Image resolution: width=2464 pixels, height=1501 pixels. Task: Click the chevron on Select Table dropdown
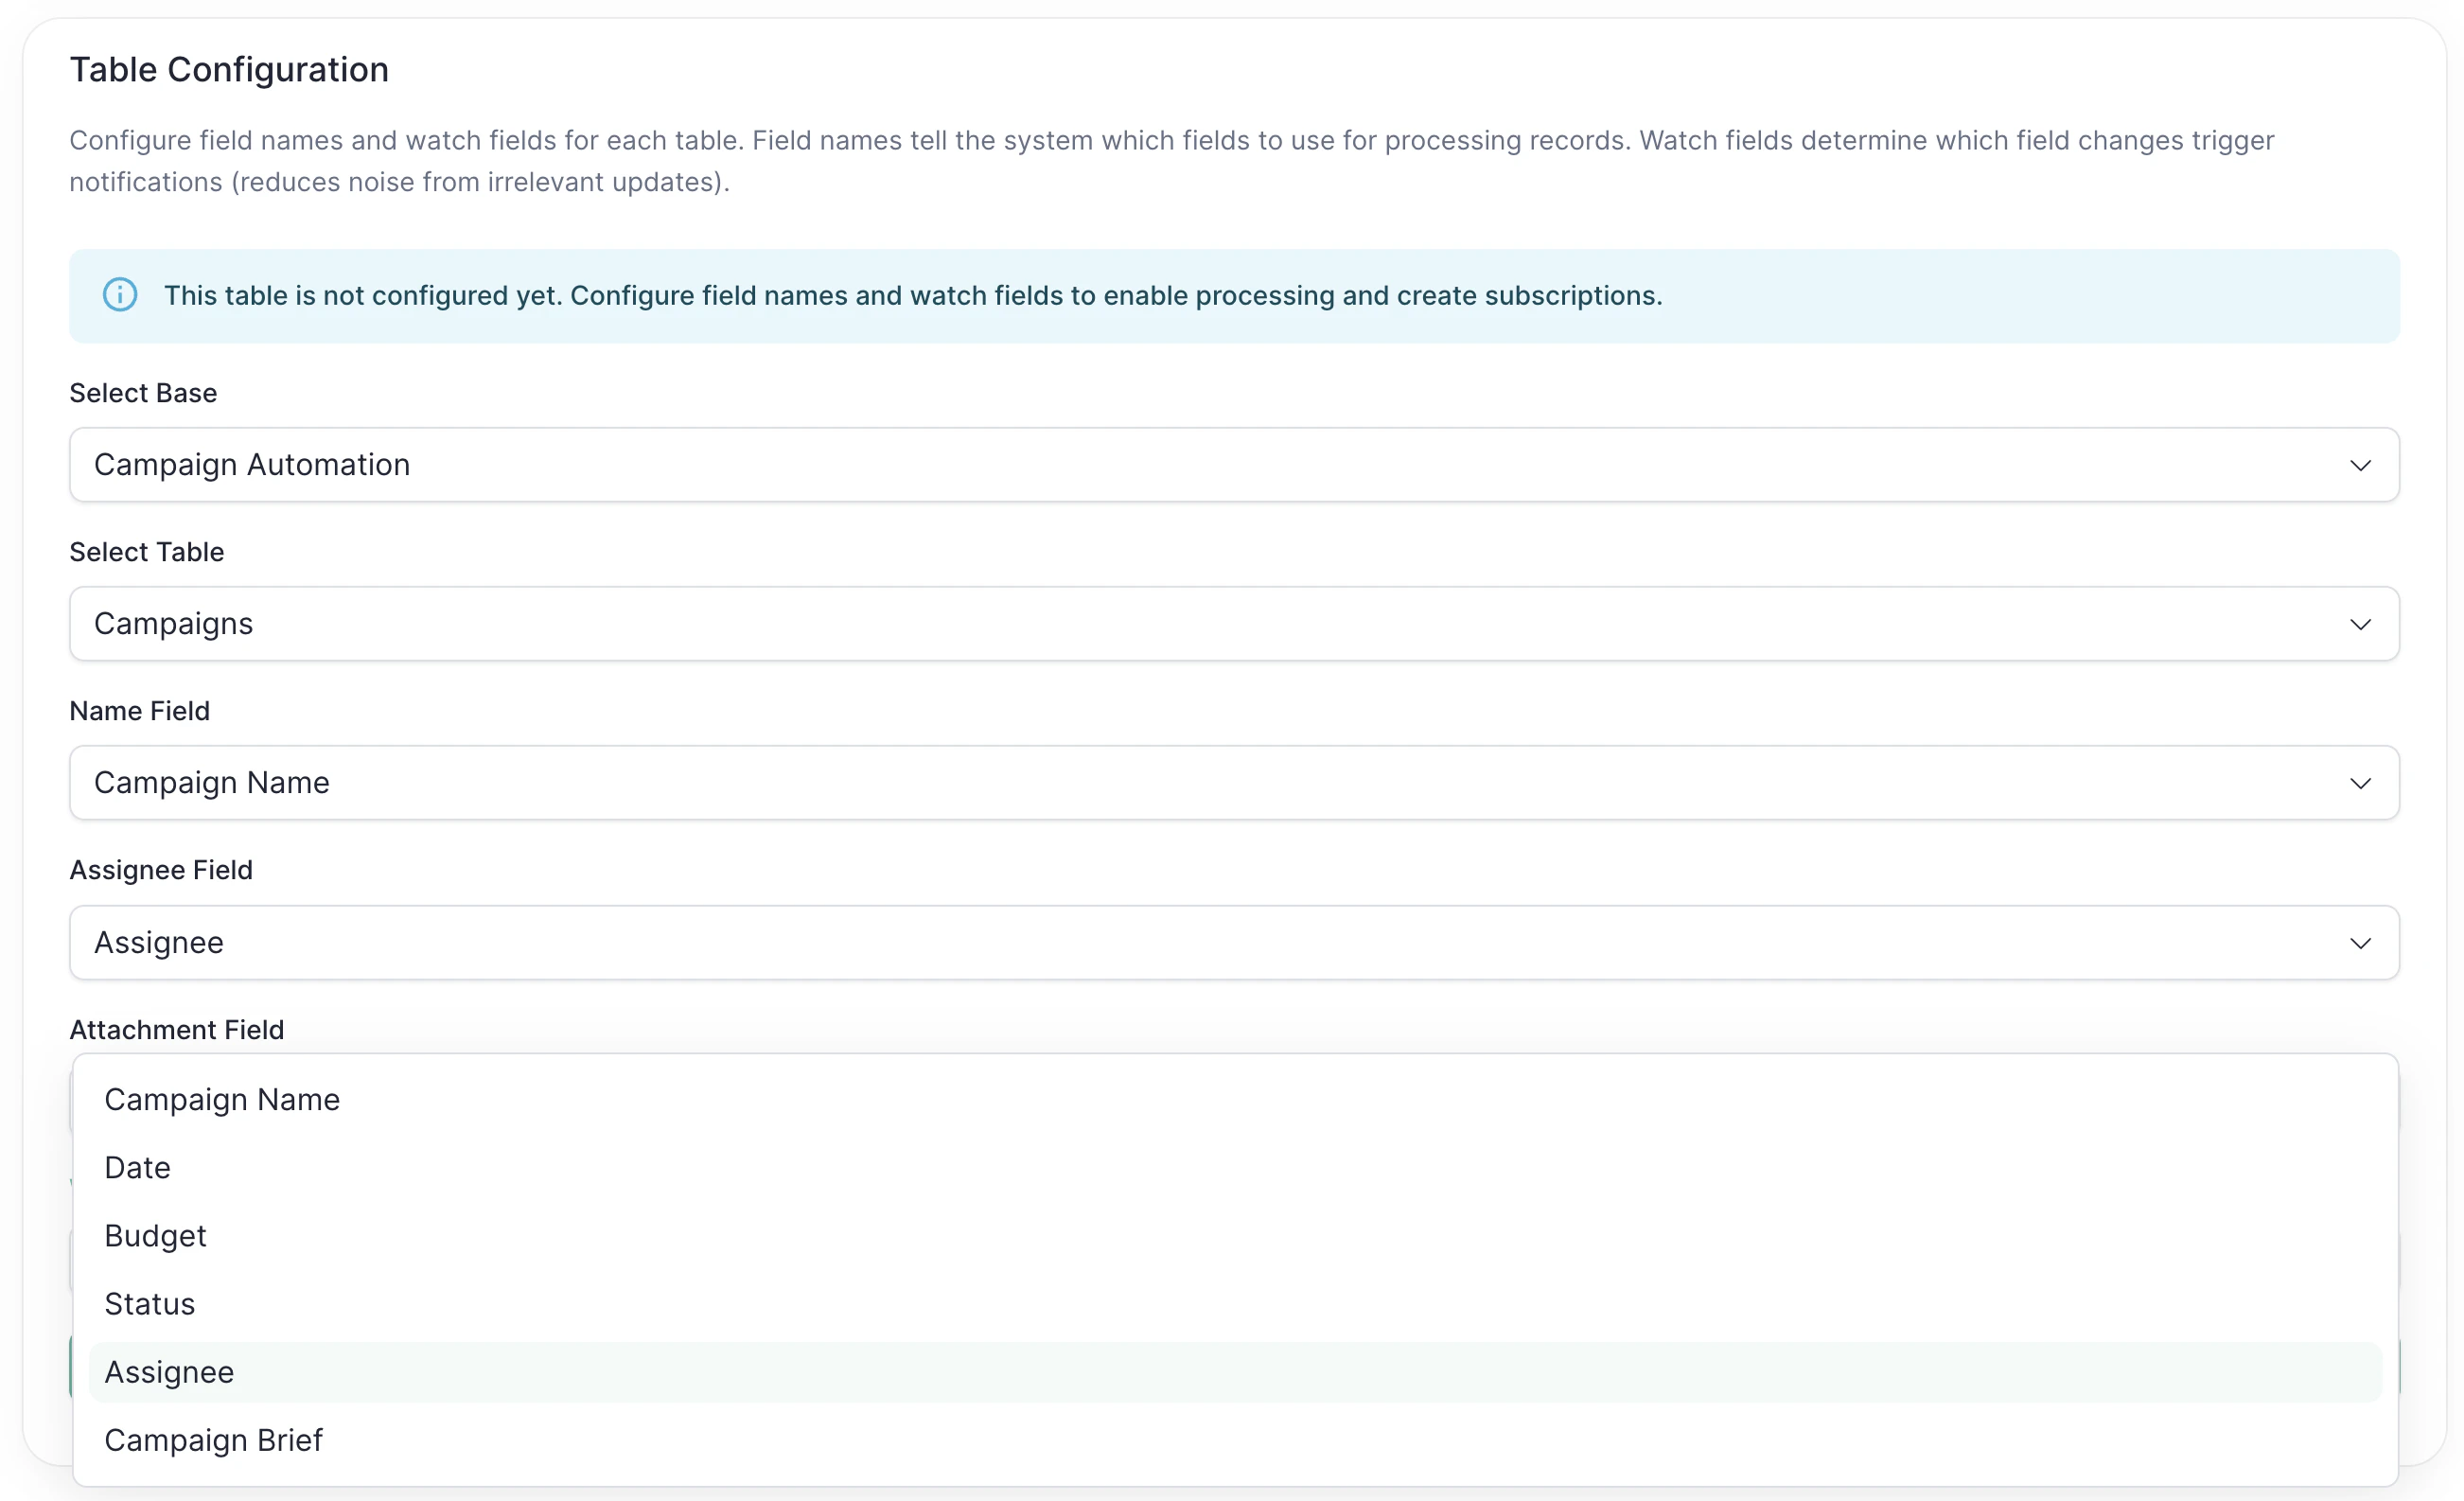click(2360, 623)
